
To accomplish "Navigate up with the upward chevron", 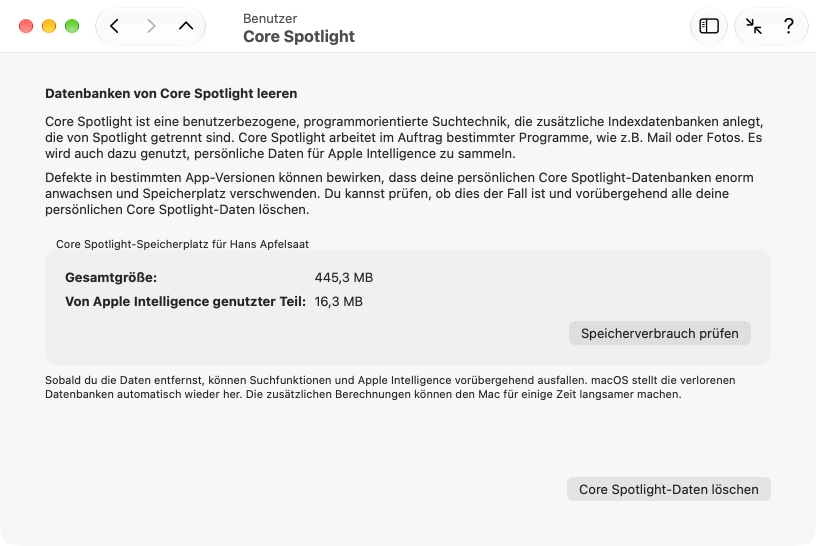I will 186,26.
